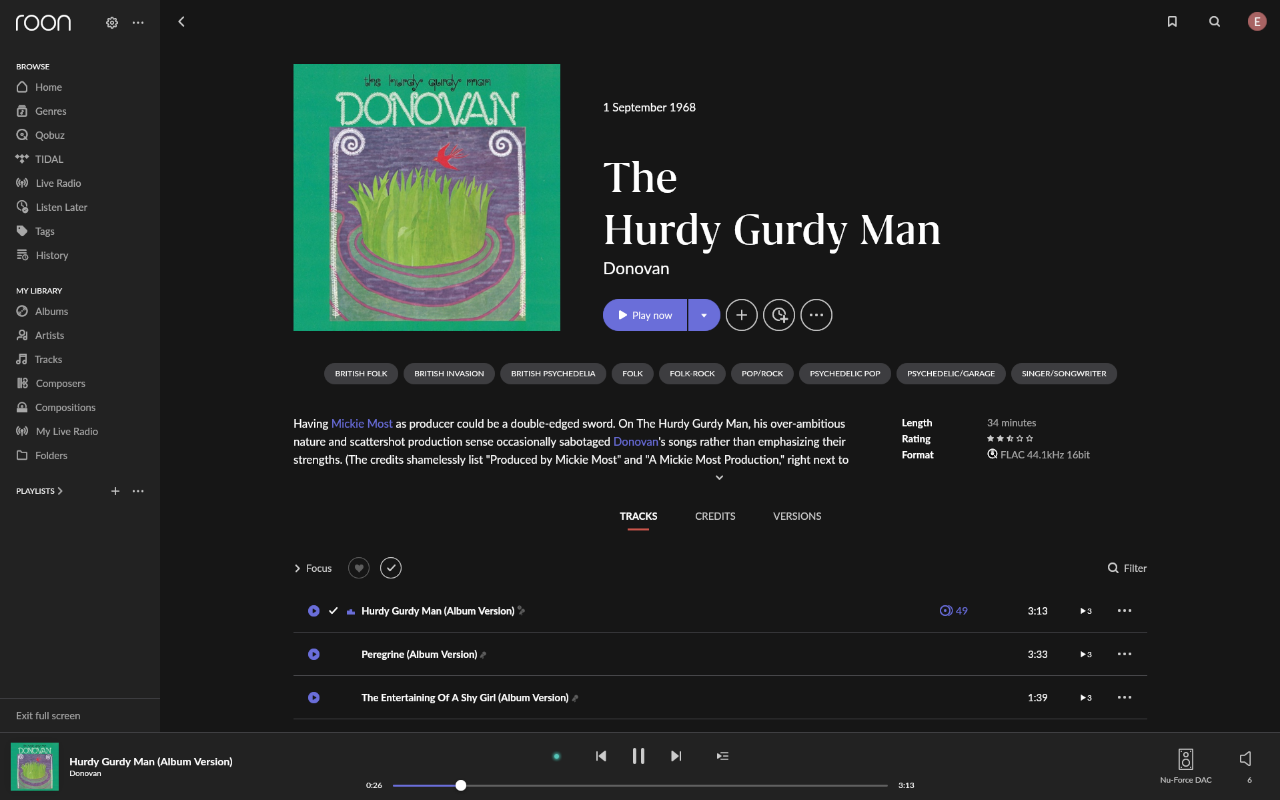Open playlists more-options ellipsis
The width and height of the screenshot is (1280, 800).
click(138, 491)
